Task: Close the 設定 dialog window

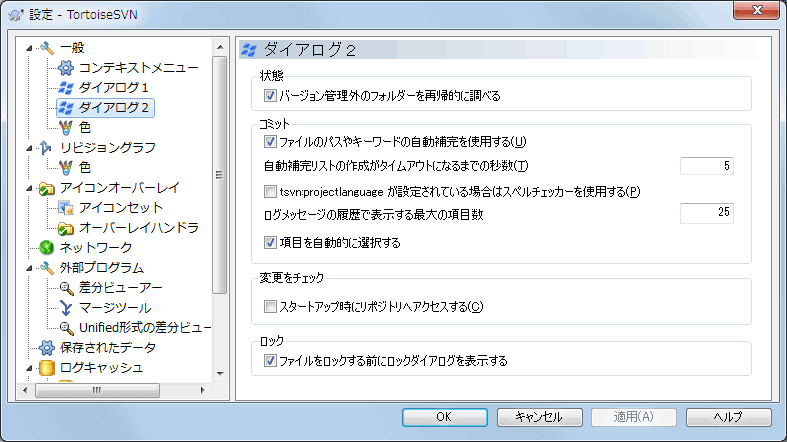Action: pos(757,10)
